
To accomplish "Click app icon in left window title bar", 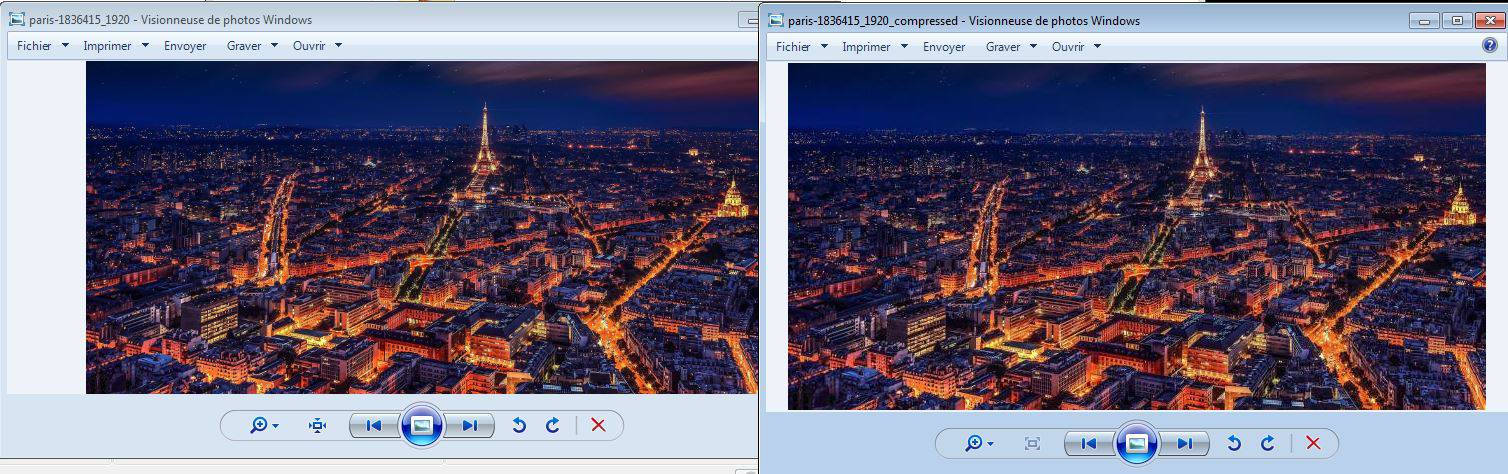I will coord(17,19).
